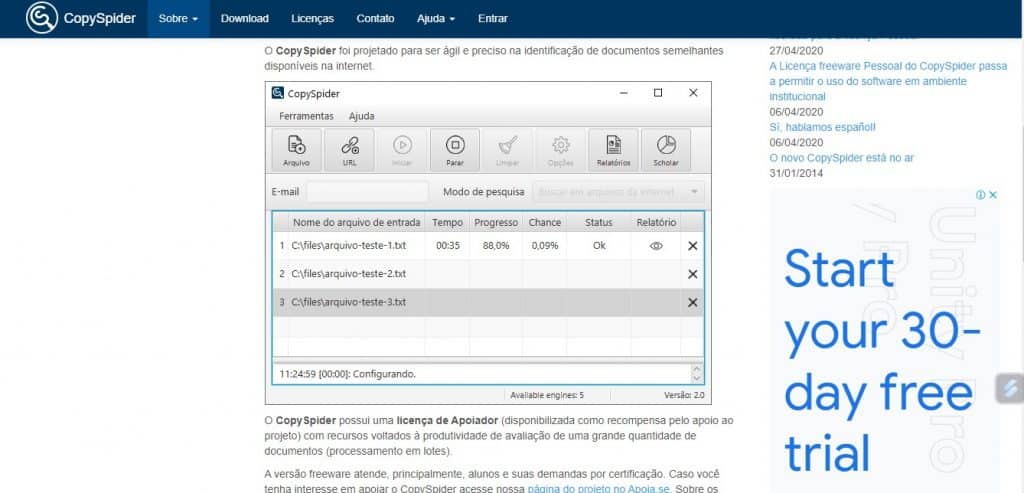
Task: Click the Iniciar play toolbar icon
Action: pos(402,150)
